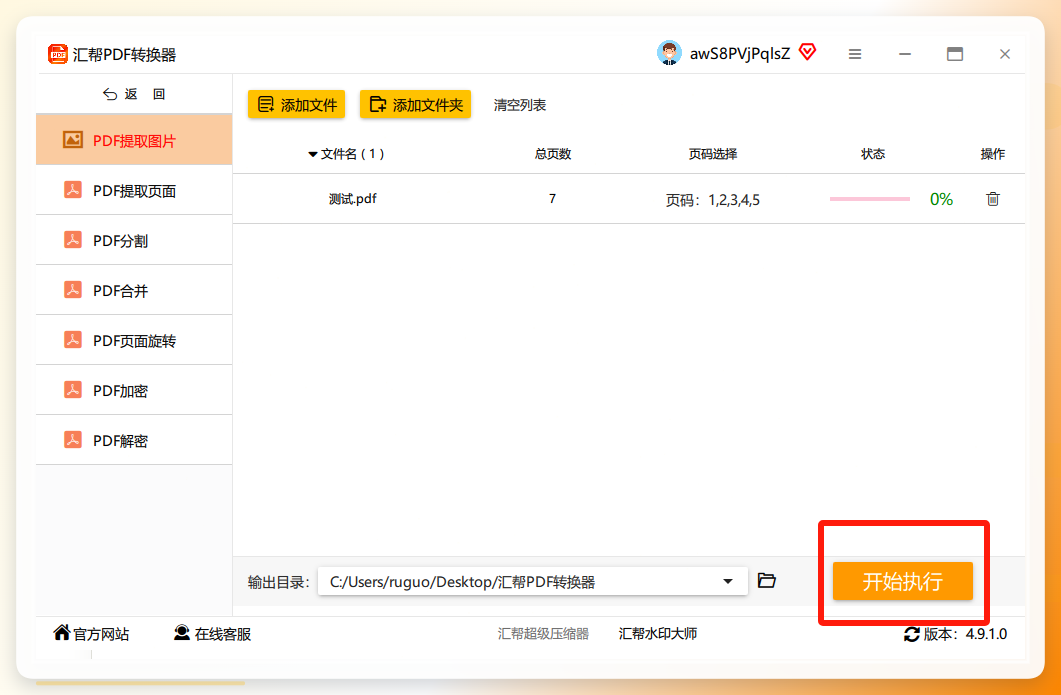This screenshot has height=695, width=1061.
Task: Click the 状态 column header
Action: tap(873, 154)
